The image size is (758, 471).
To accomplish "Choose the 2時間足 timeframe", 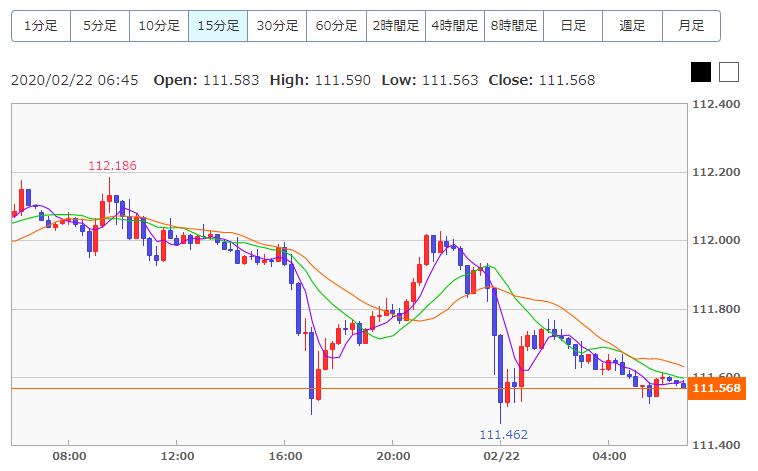I will (x=396, y=26).
